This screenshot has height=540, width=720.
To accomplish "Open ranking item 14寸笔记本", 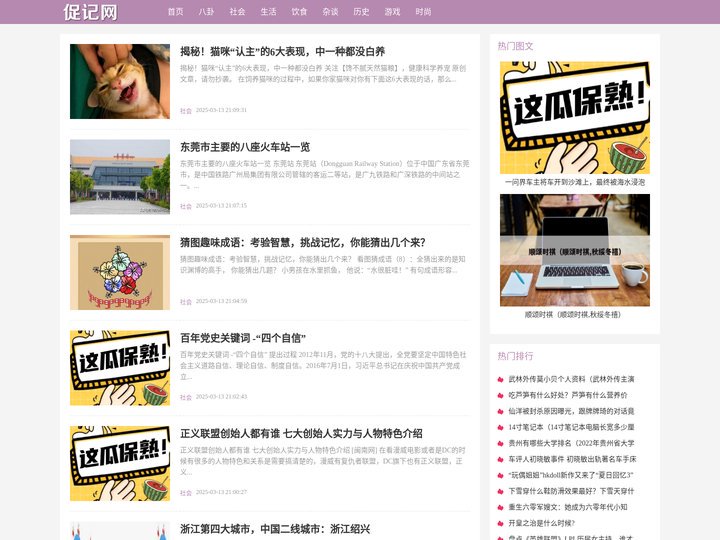I will pos(571,428).
